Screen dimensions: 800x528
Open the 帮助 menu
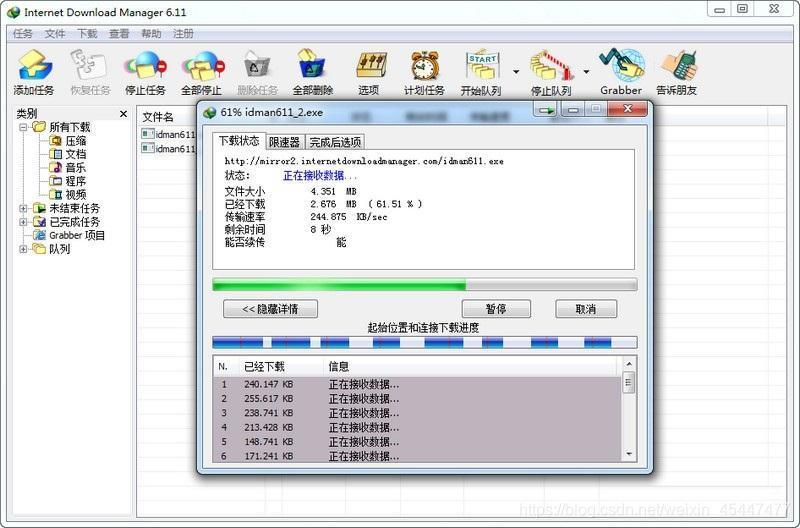point(151,34)
